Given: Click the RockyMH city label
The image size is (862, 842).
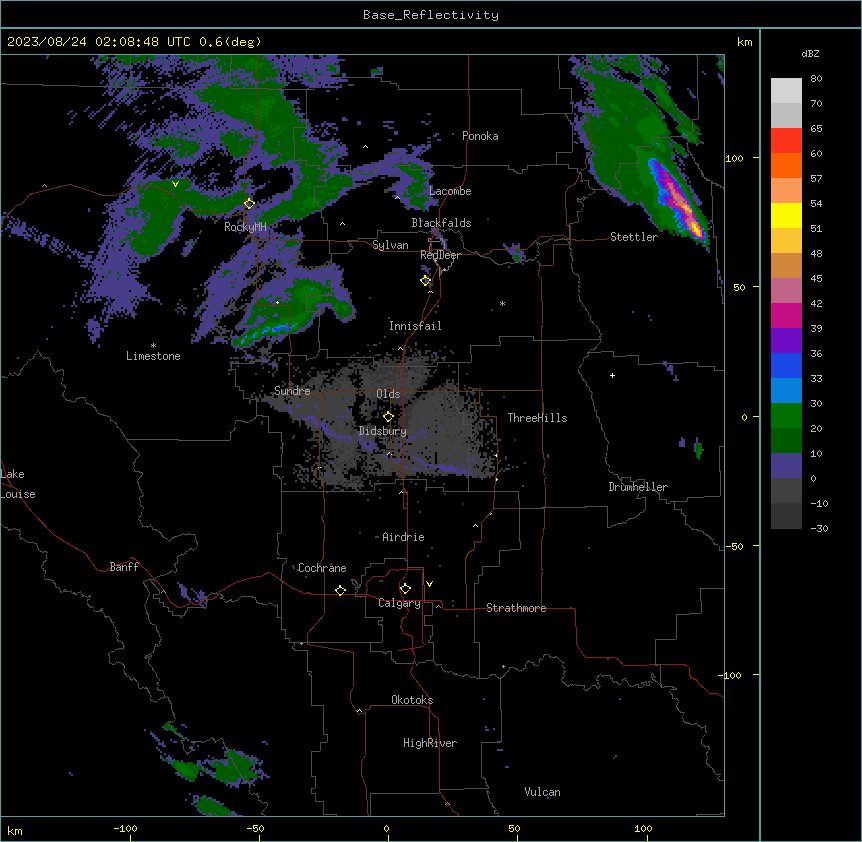Looking at the screenshot, I should point(245,227).
